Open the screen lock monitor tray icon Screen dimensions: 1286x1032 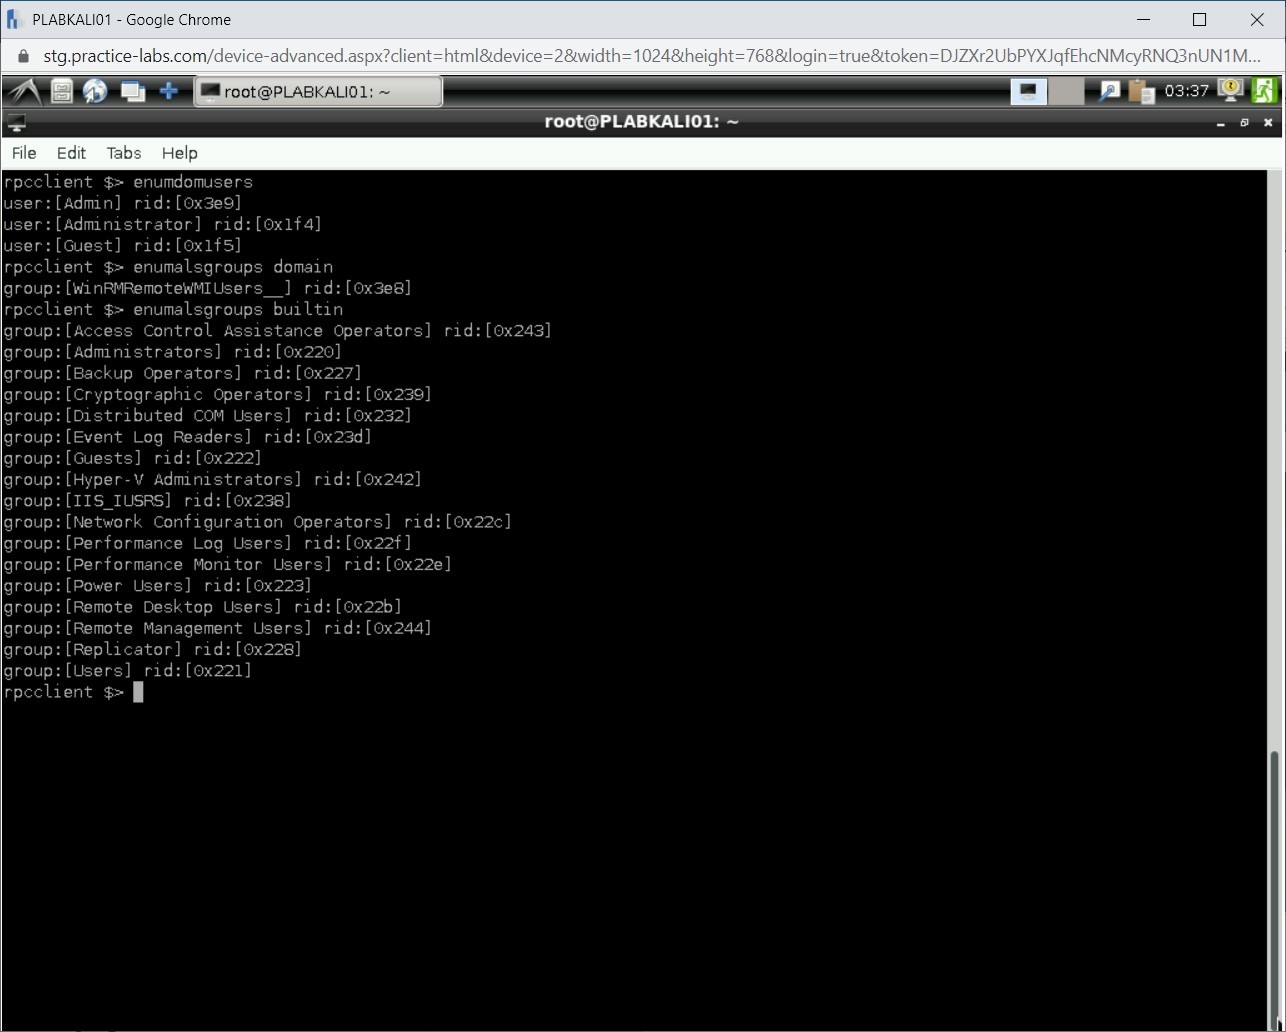pos(1231,91)
